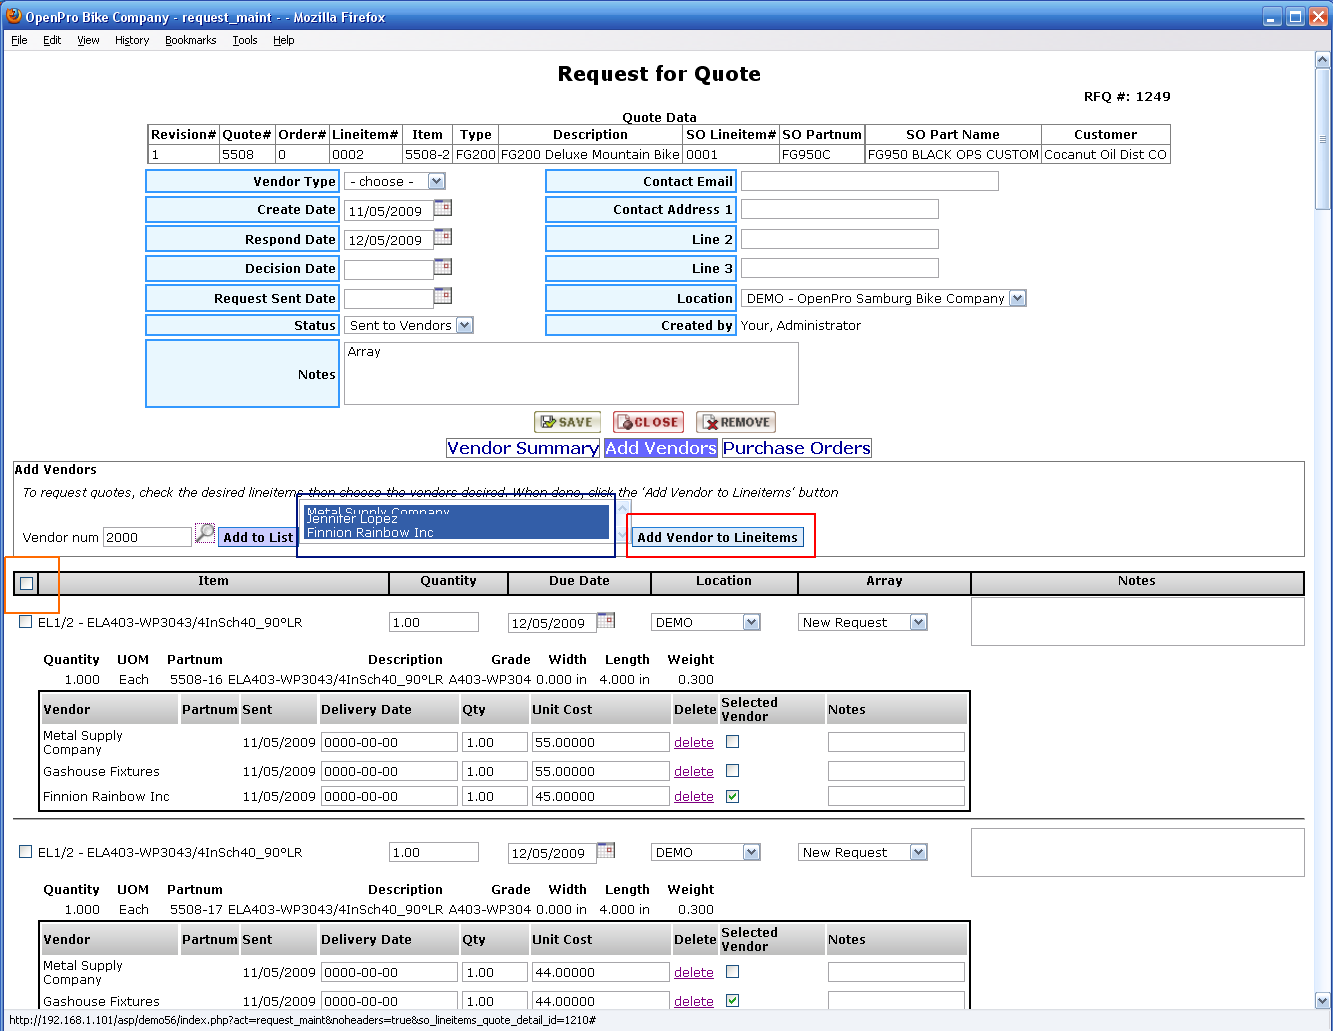Screen dimensions: 1333x1031
Task: Click delete link for Gashouse Fixtures at 55.00000
Action: (x=693, y=771)
